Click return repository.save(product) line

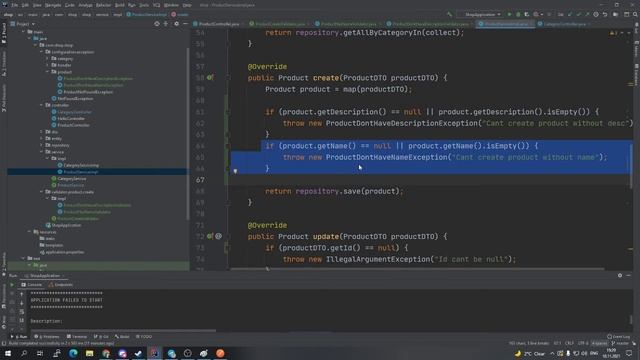point(334,191)
